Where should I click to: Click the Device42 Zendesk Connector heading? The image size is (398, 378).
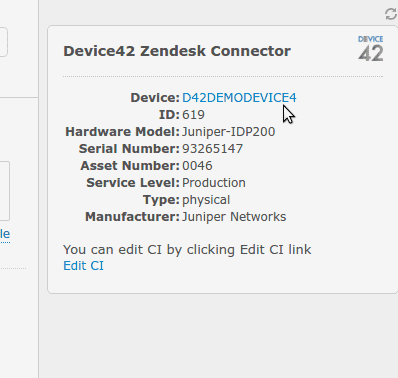tap(177, 51)
